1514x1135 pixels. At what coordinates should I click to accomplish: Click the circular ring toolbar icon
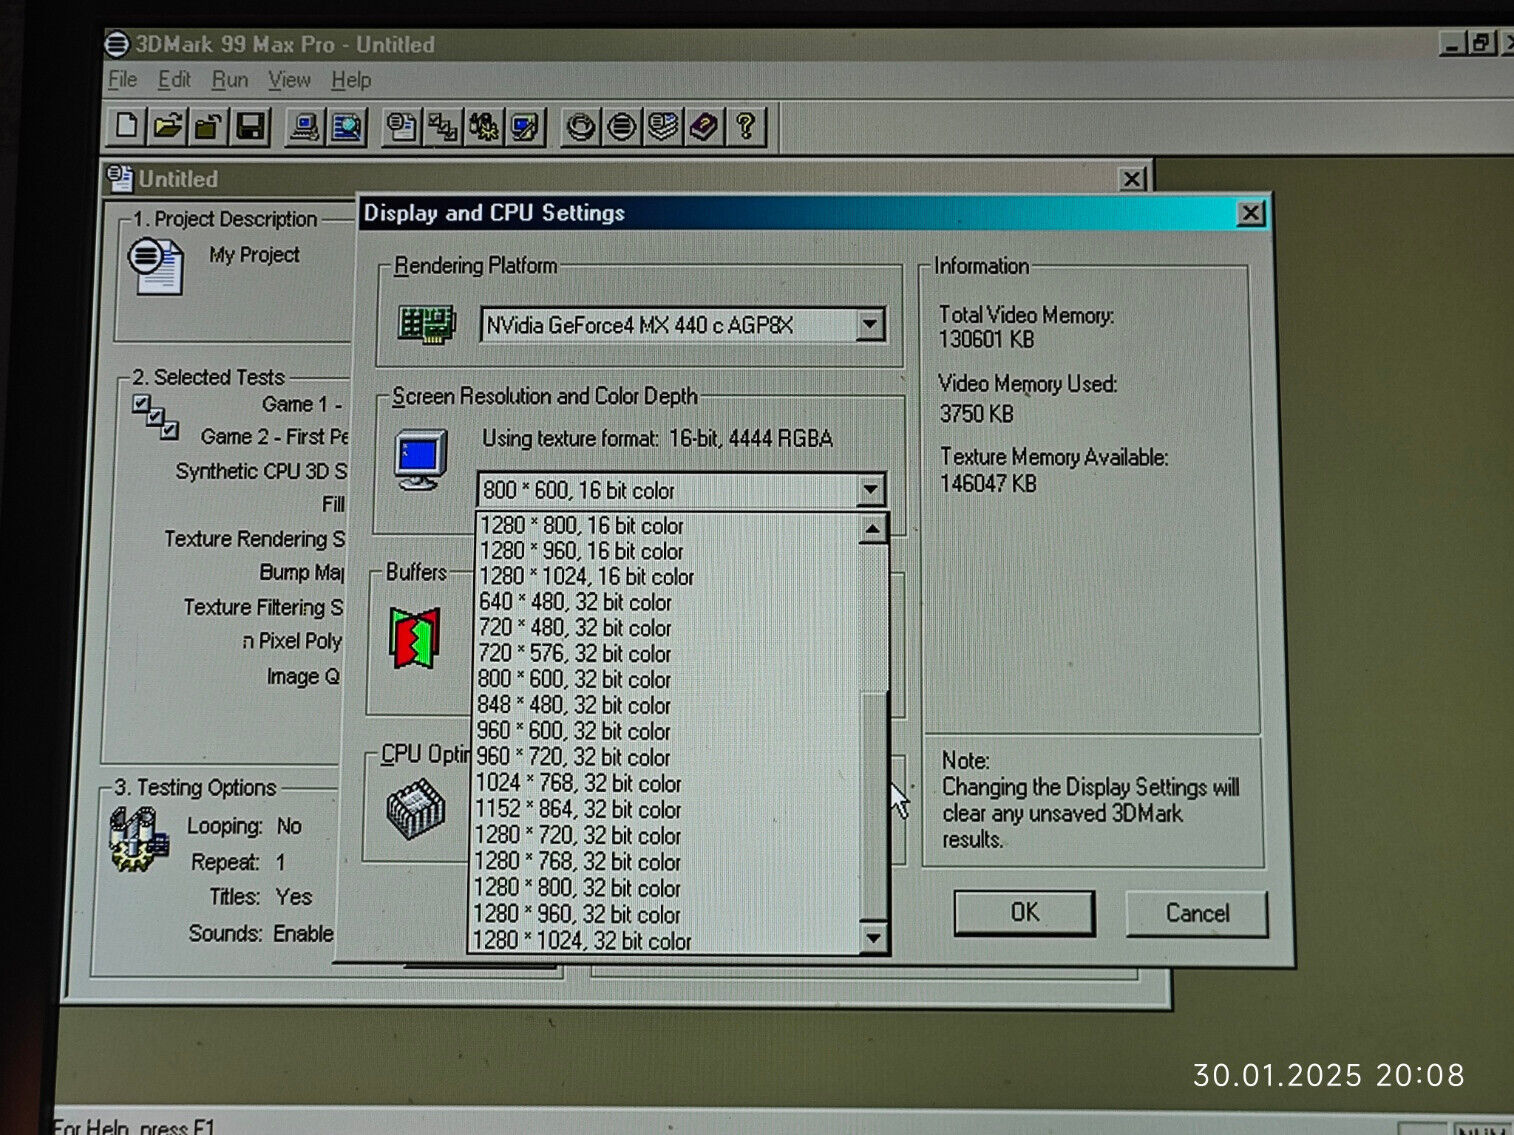(580, 127)
